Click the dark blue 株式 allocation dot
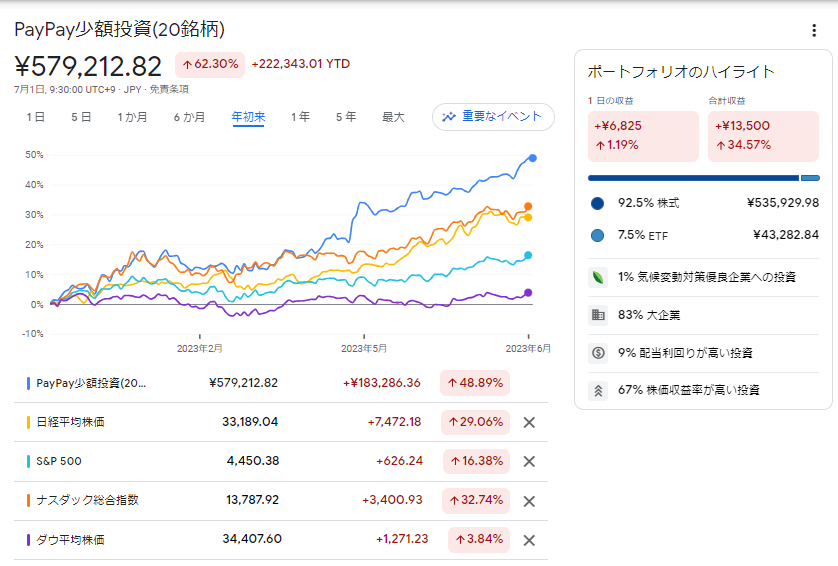Screen dimensions: 838x566 [598, 203]
